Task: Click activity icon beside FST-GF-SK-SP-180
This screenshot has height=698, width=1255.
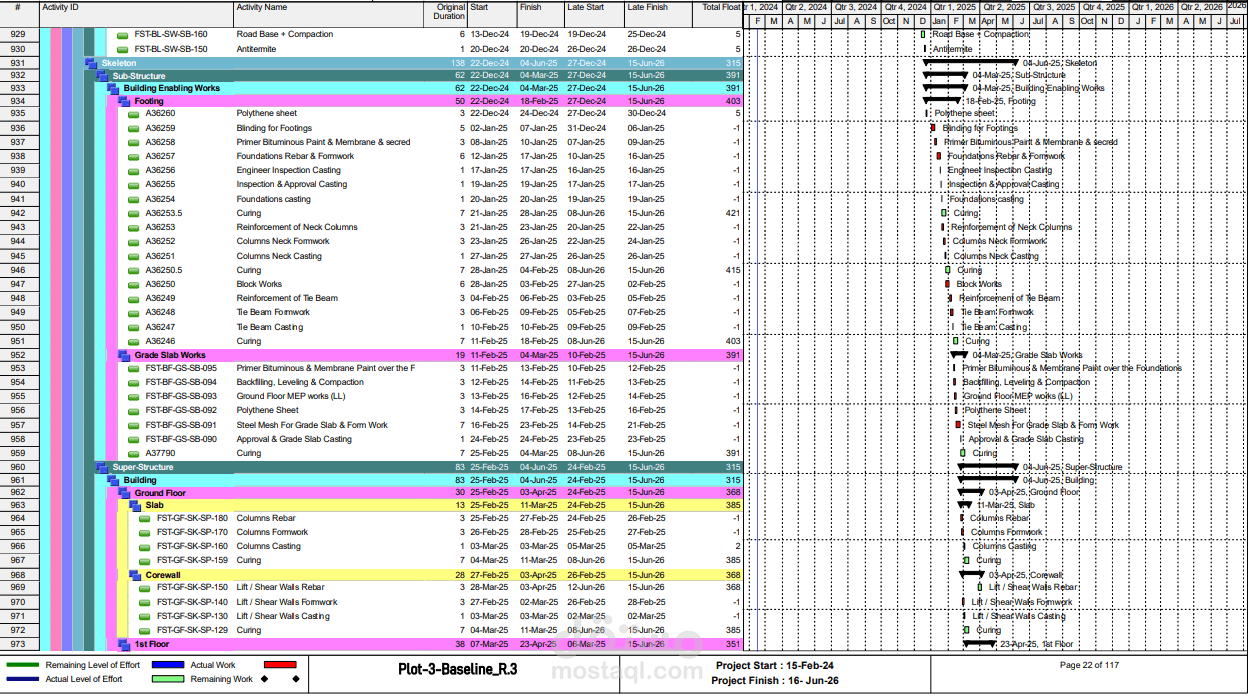Action: coord(145,518)
